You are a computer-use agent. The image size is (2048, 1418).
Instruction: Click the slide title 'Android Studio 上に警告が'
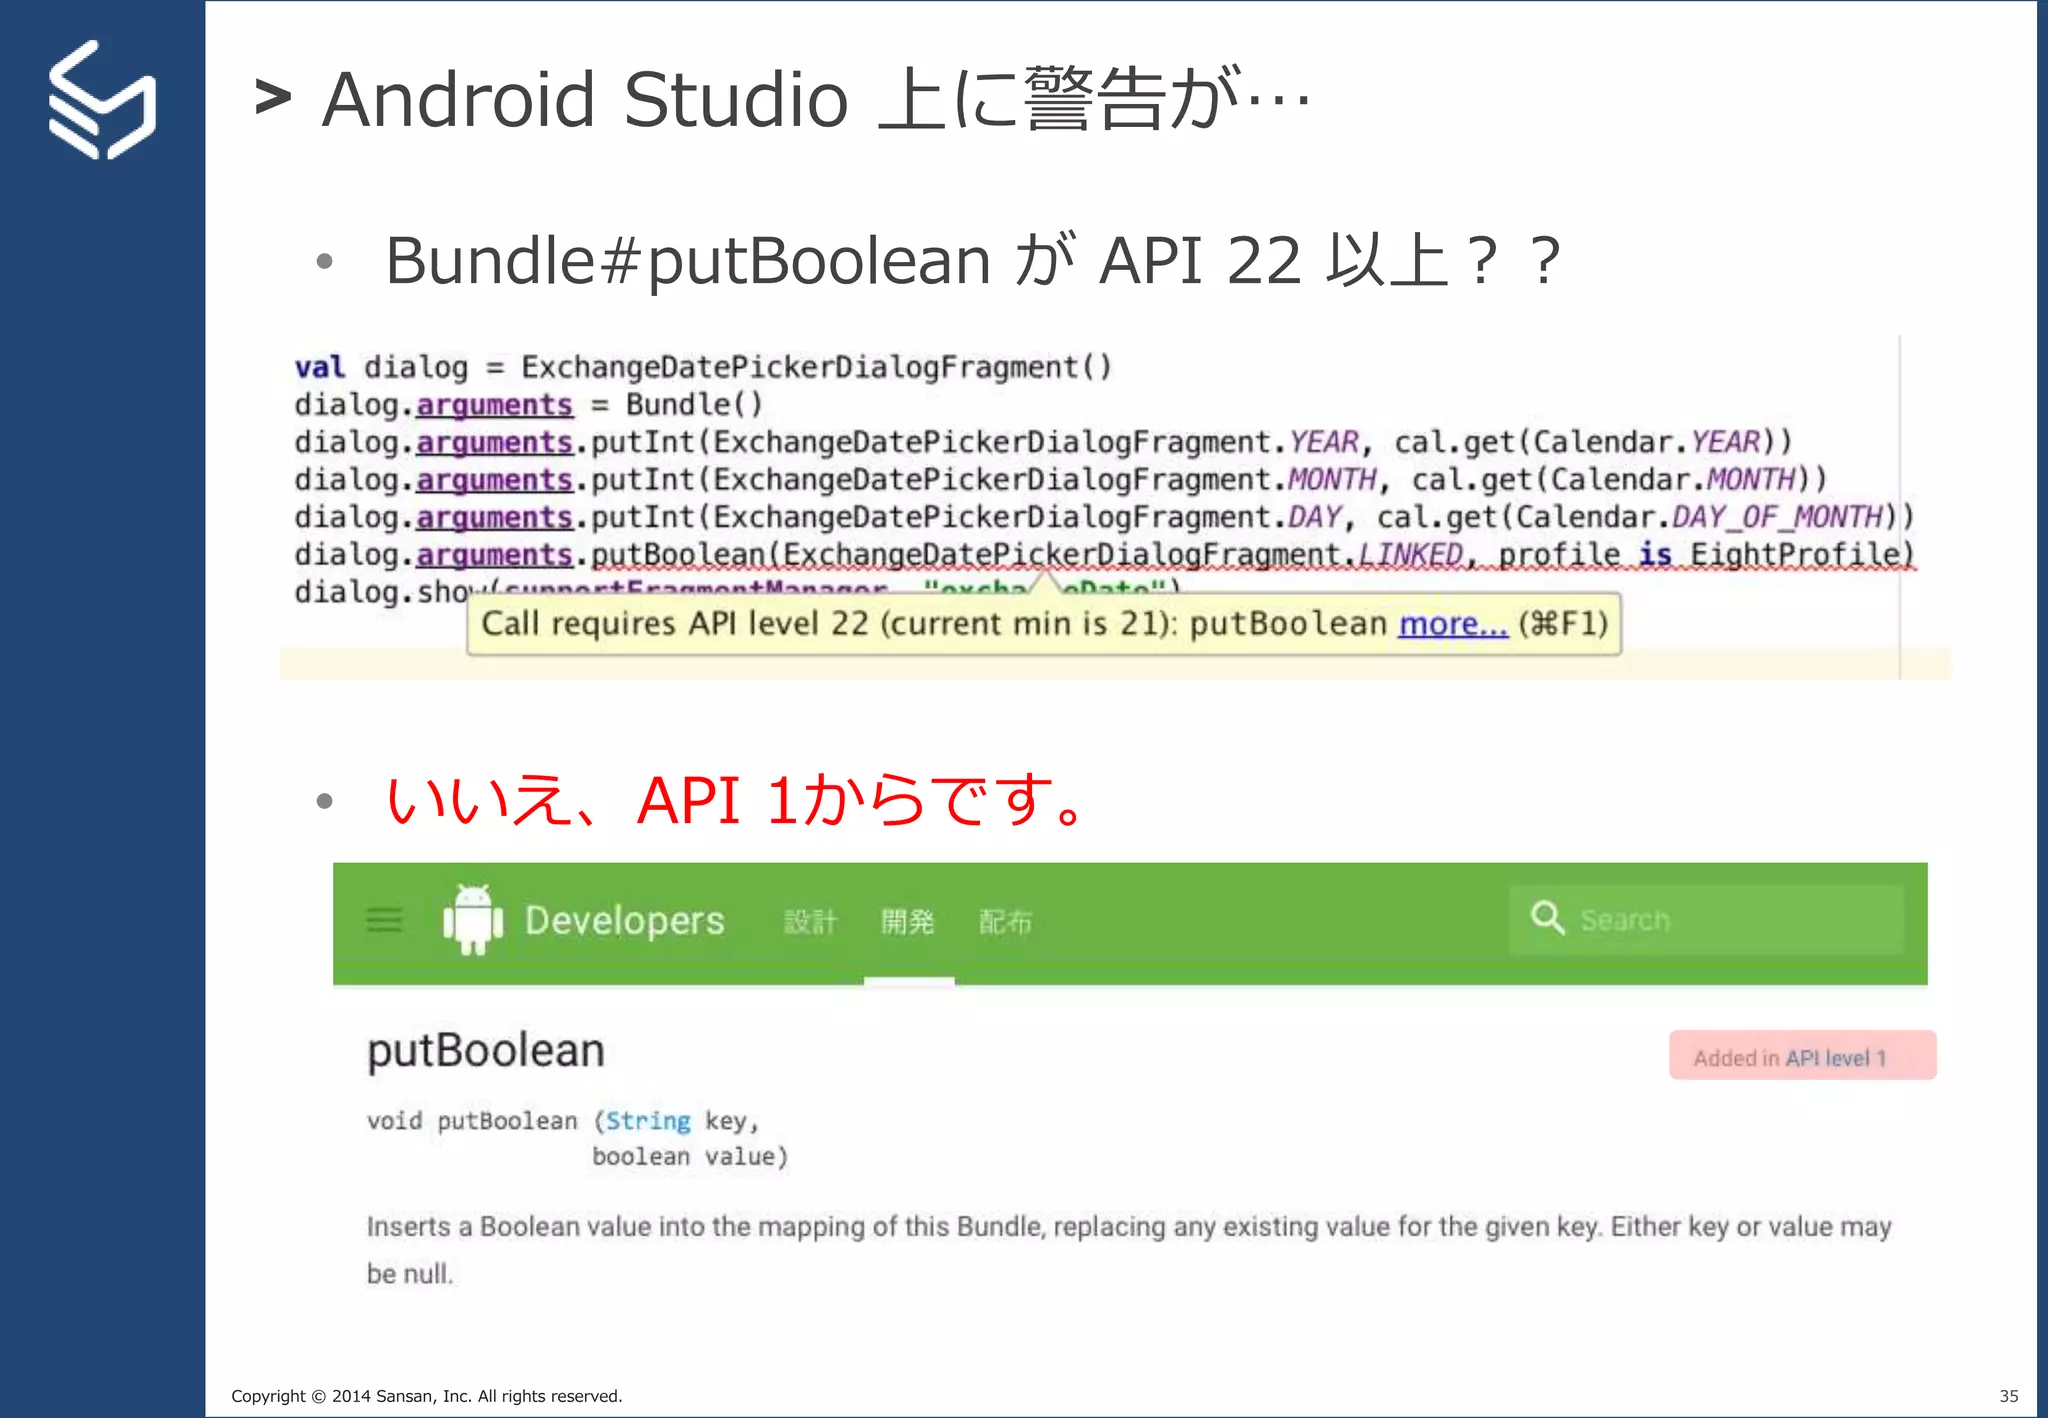point(816,99)
